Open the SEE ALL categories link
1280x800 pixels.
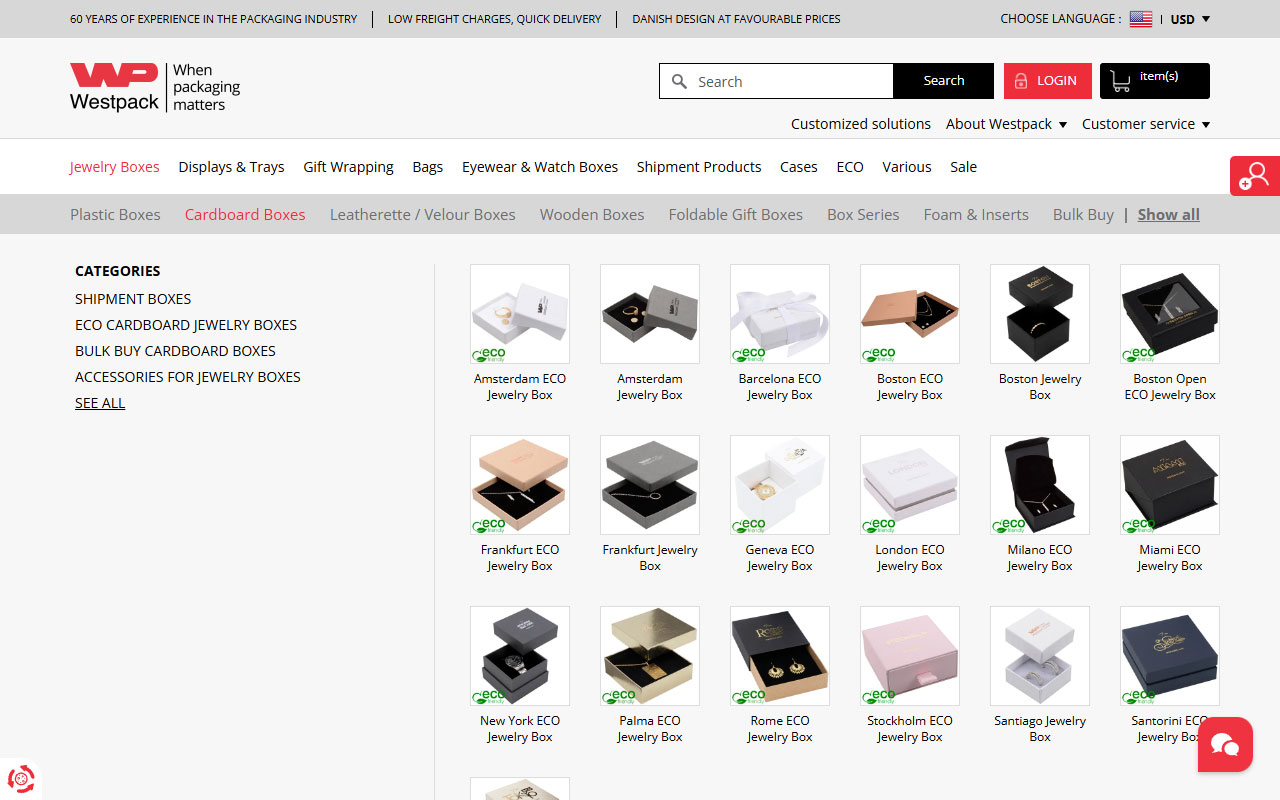[x=99, y=403]
